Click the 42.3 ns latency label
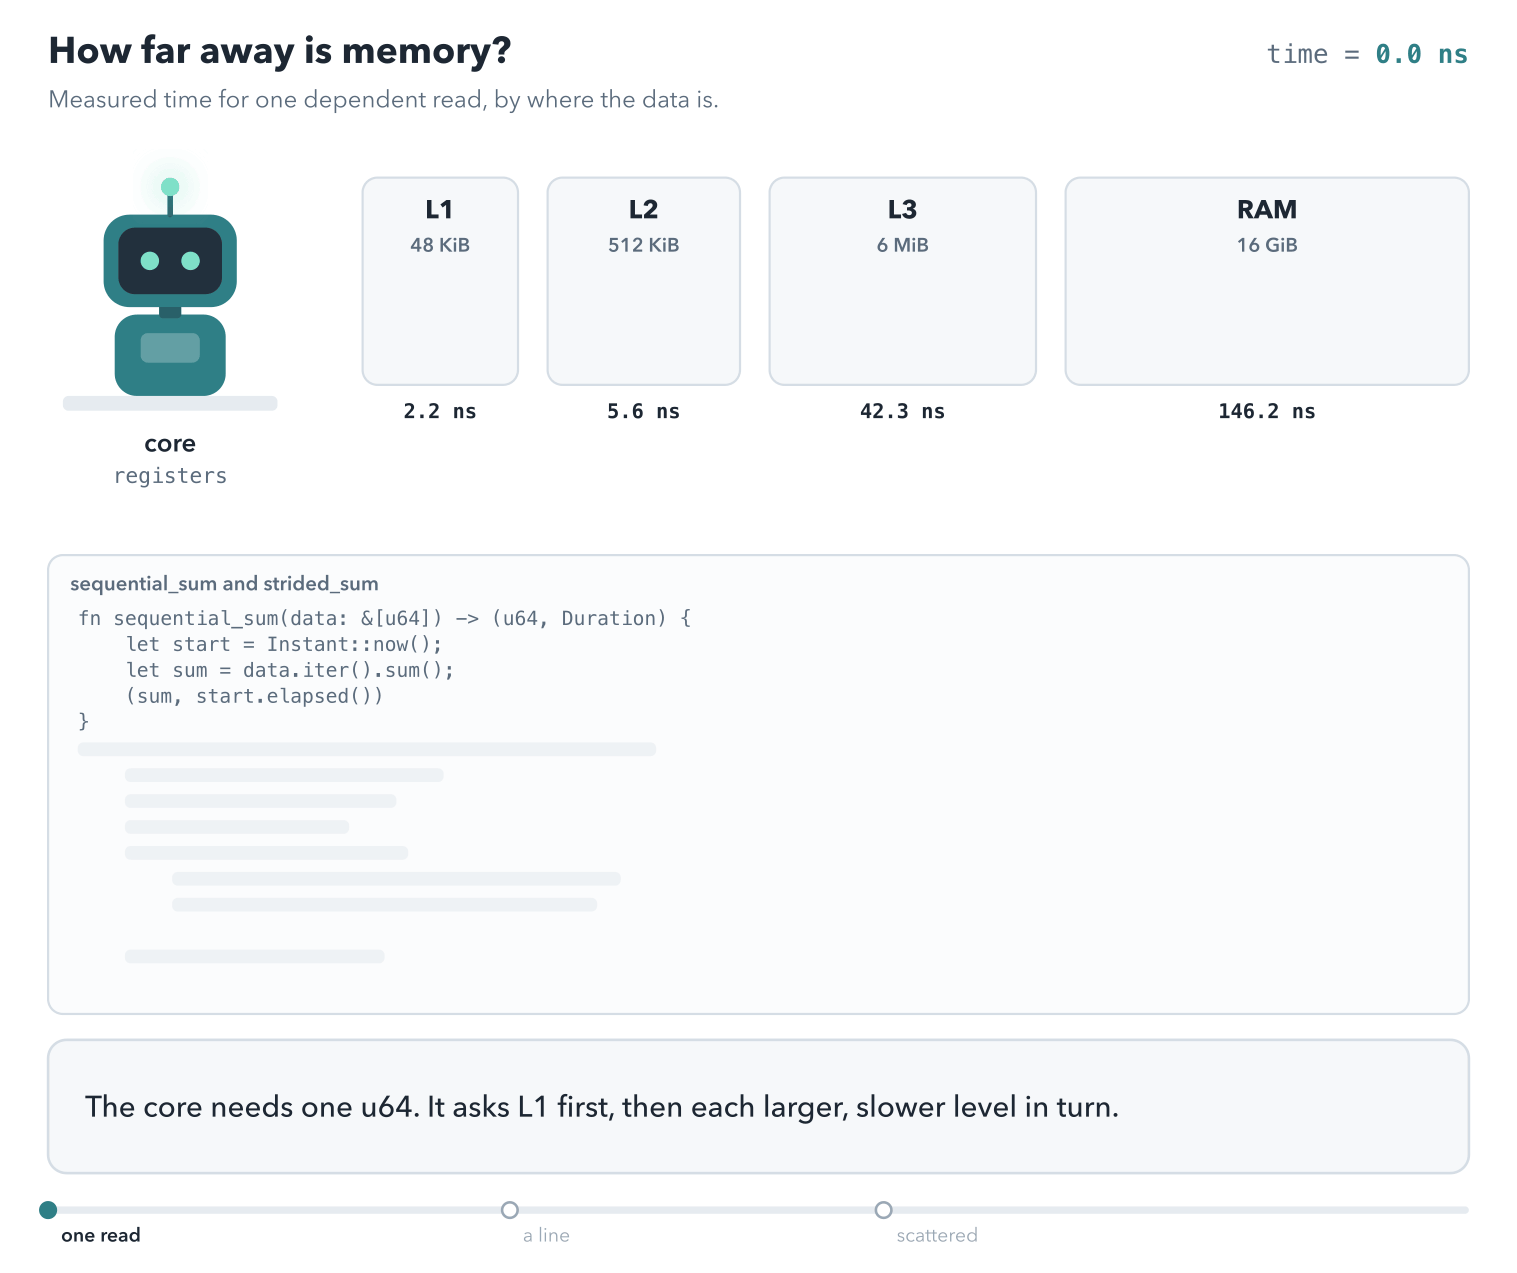The image size is (1517, 1273). [902, 411]
